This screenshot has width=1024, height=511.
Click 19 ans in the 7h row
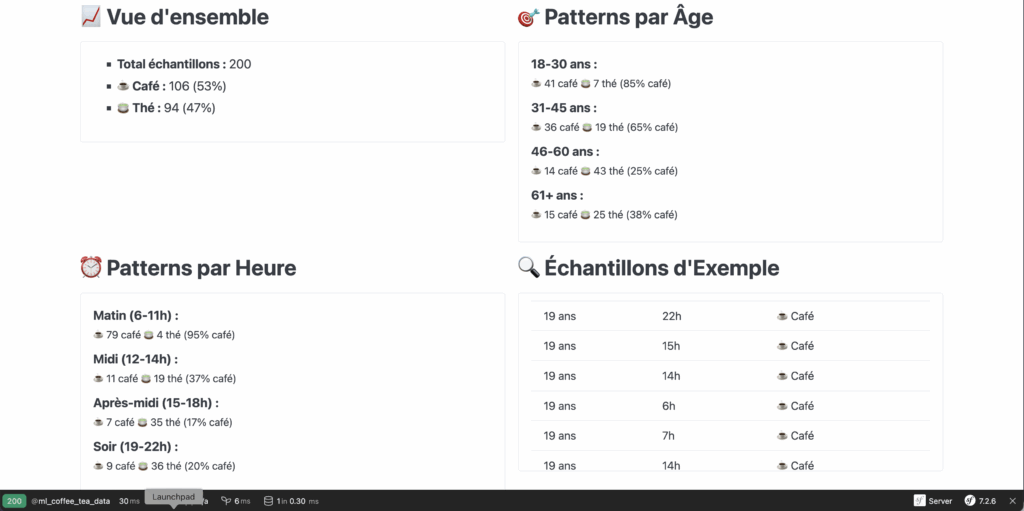[560, 436]
